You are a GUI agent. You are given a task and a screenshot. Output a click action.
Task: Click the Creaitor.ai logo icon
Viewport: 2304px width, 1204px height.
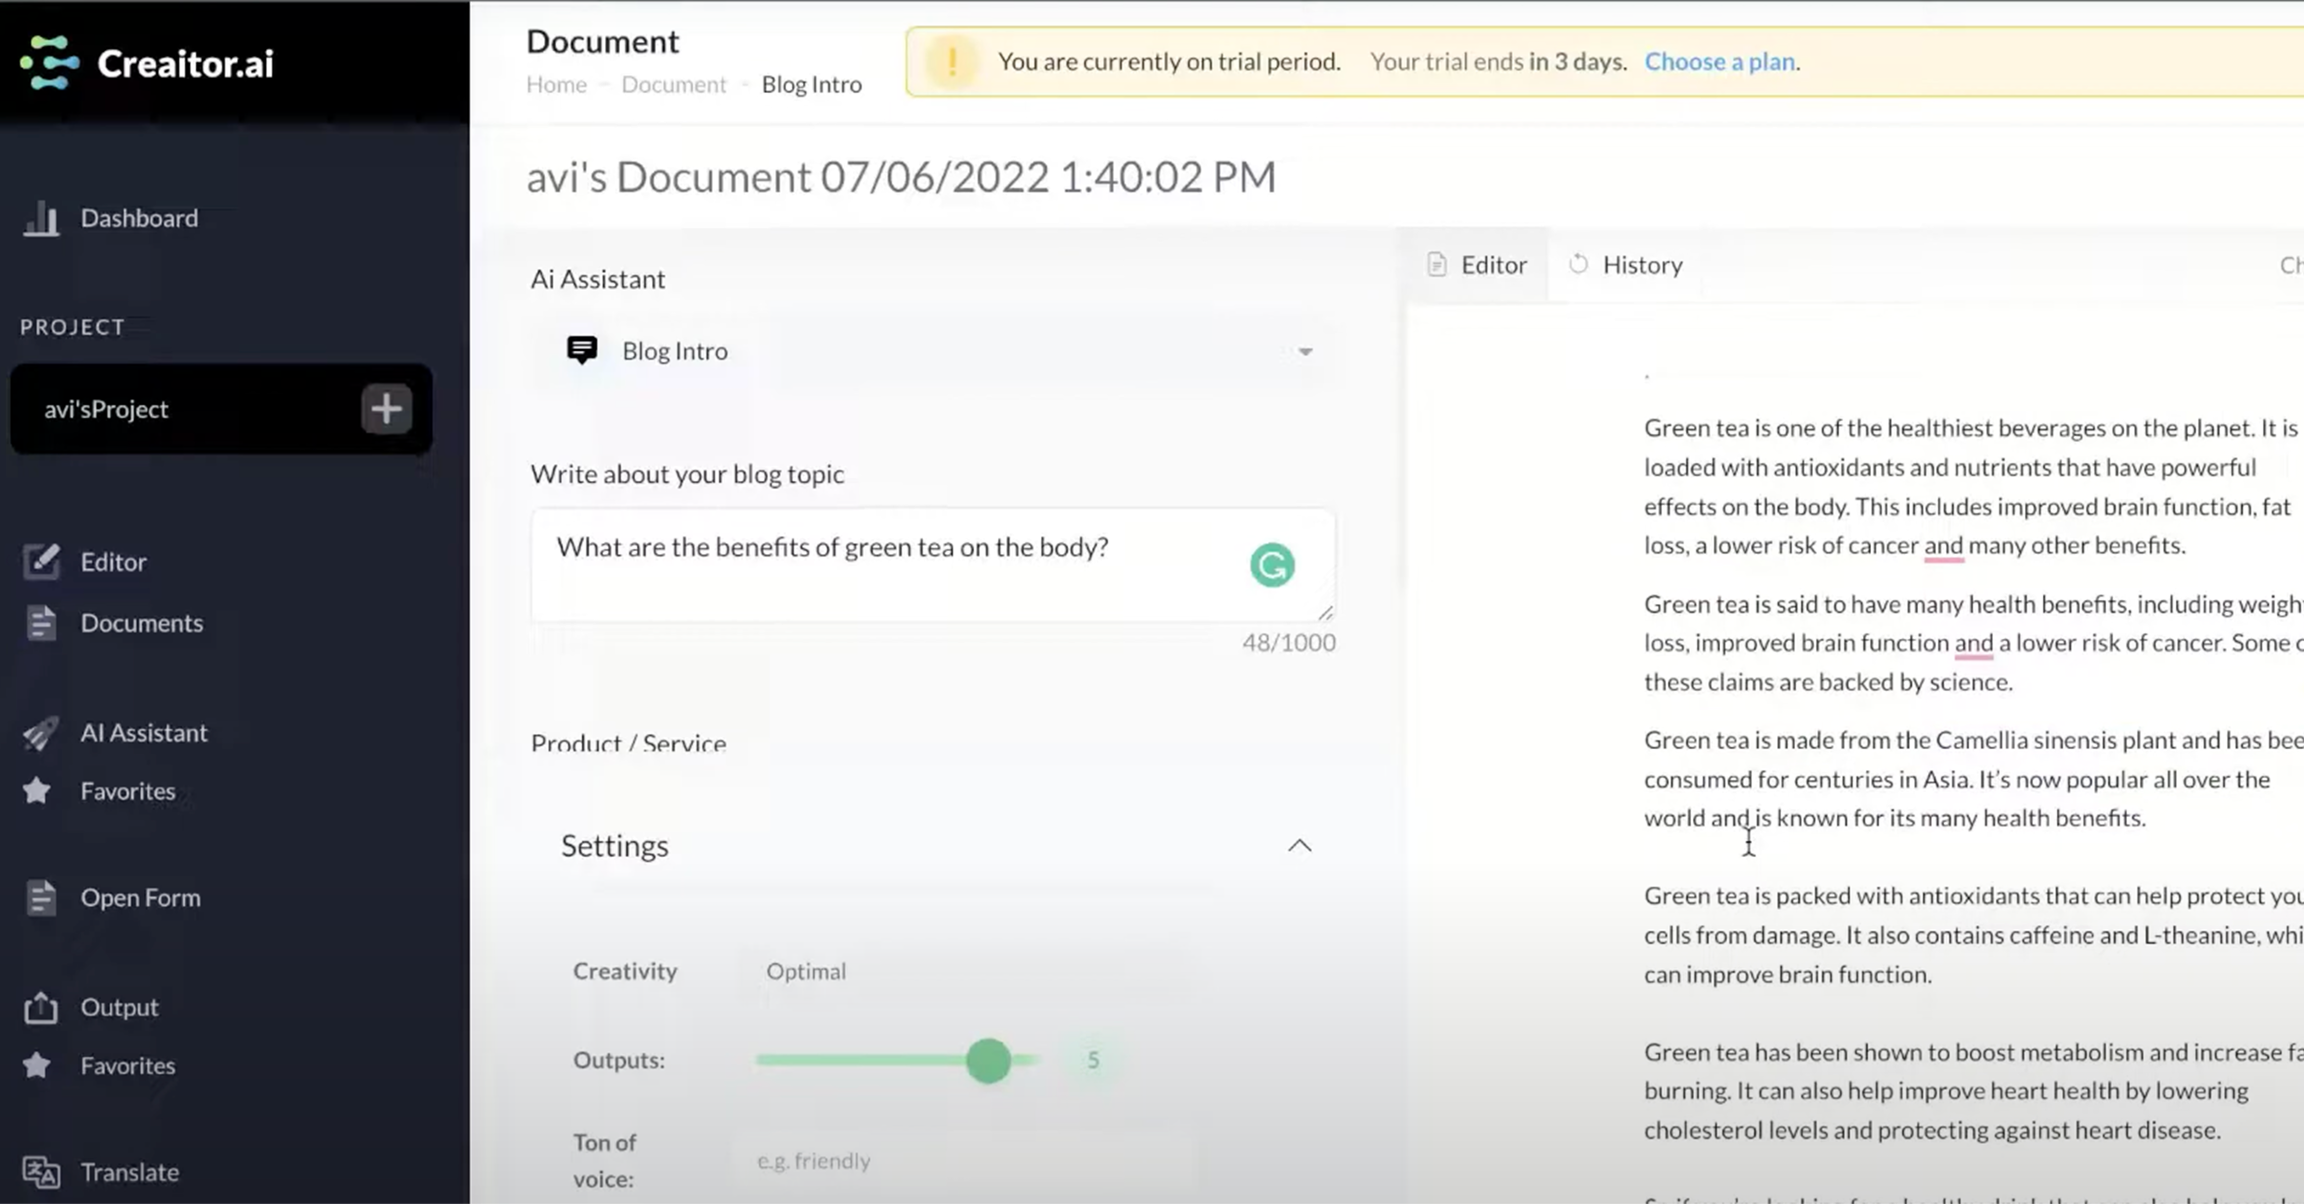tap(49, 63)
